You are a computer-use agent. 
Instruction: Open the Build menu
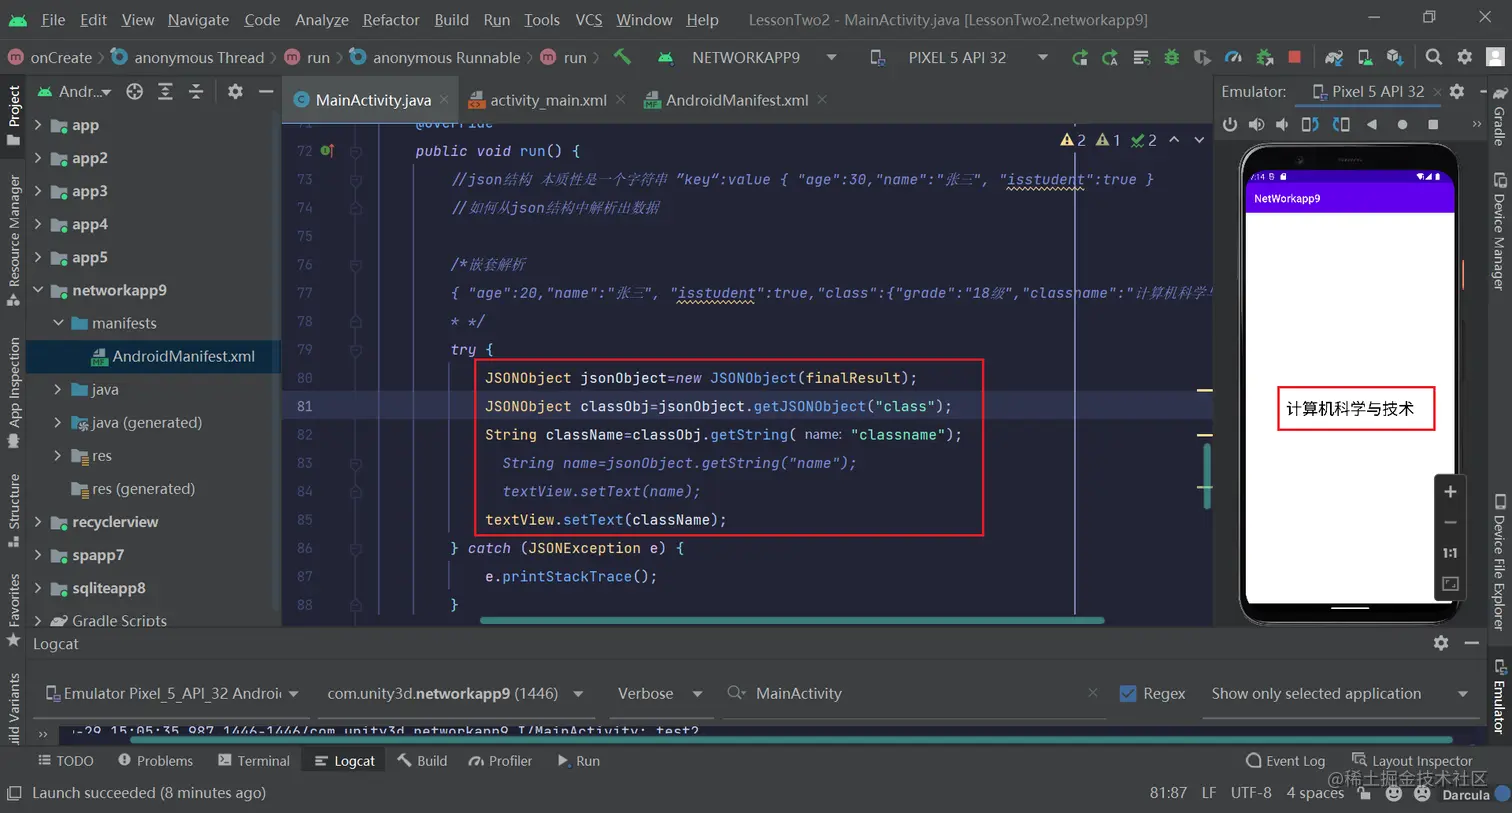(451, 19)
